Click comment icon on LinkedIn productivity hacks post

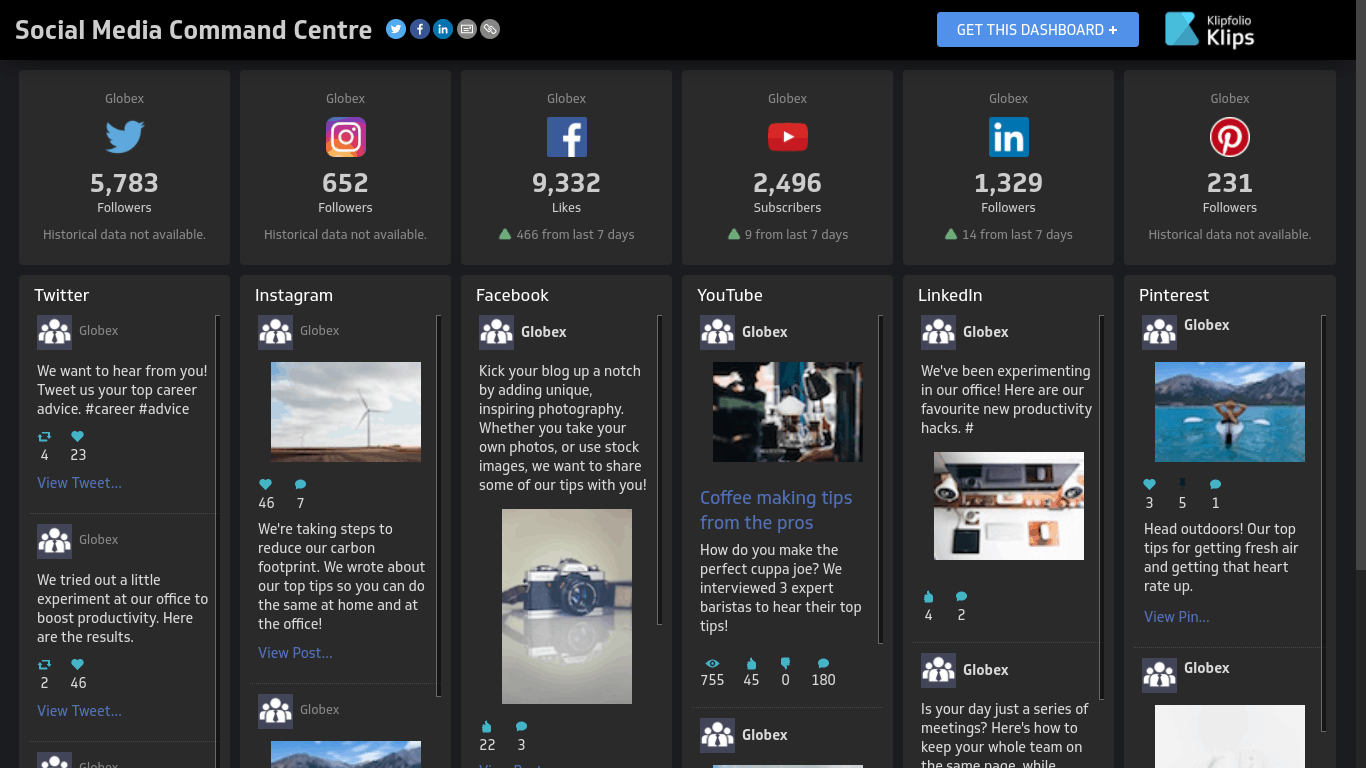pyautogui.click(x=961, y=597)
